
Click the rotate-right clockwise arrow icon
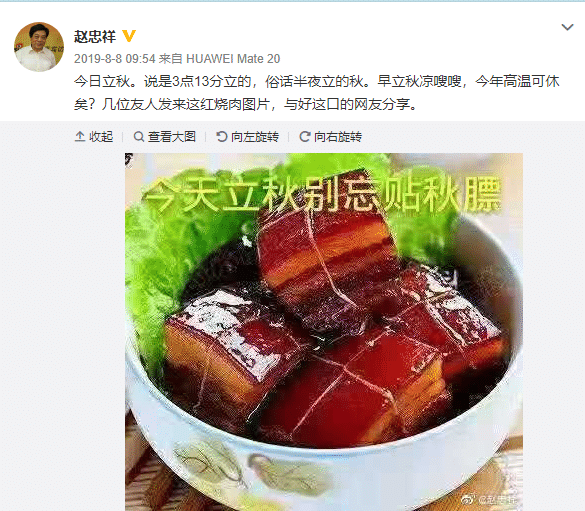click(304, 137)
